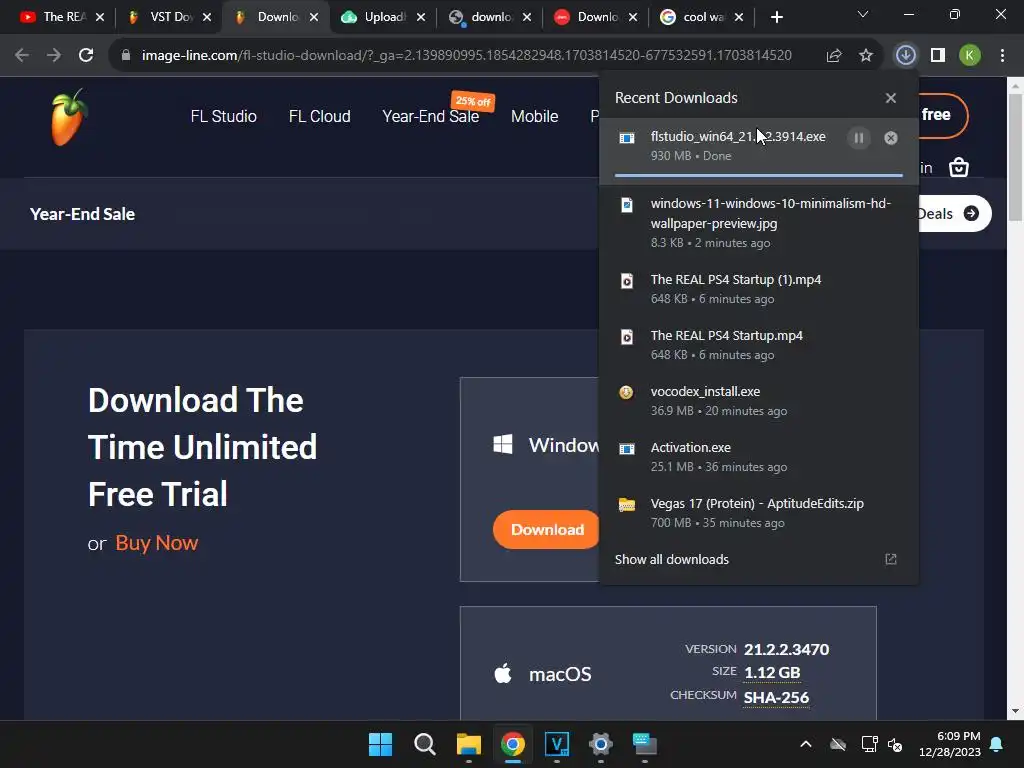Open Vegas 17 zip file icon

point(627,505)
